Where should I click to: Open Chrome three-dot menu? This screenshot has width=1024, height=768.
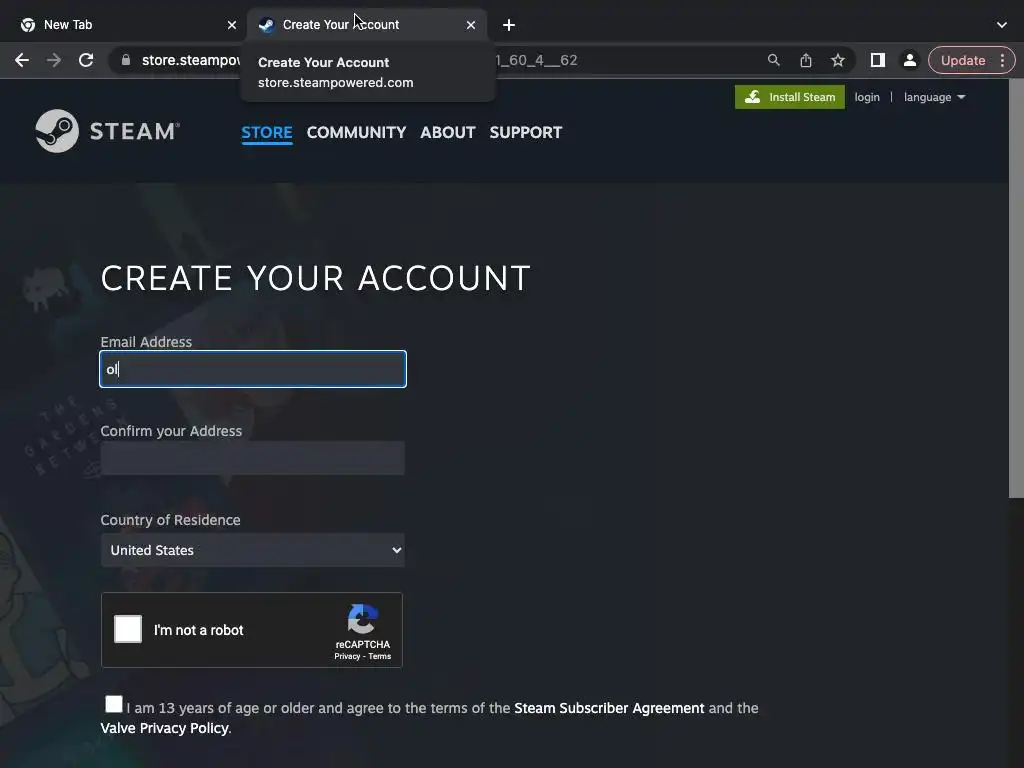click(x=1002, y=60)
